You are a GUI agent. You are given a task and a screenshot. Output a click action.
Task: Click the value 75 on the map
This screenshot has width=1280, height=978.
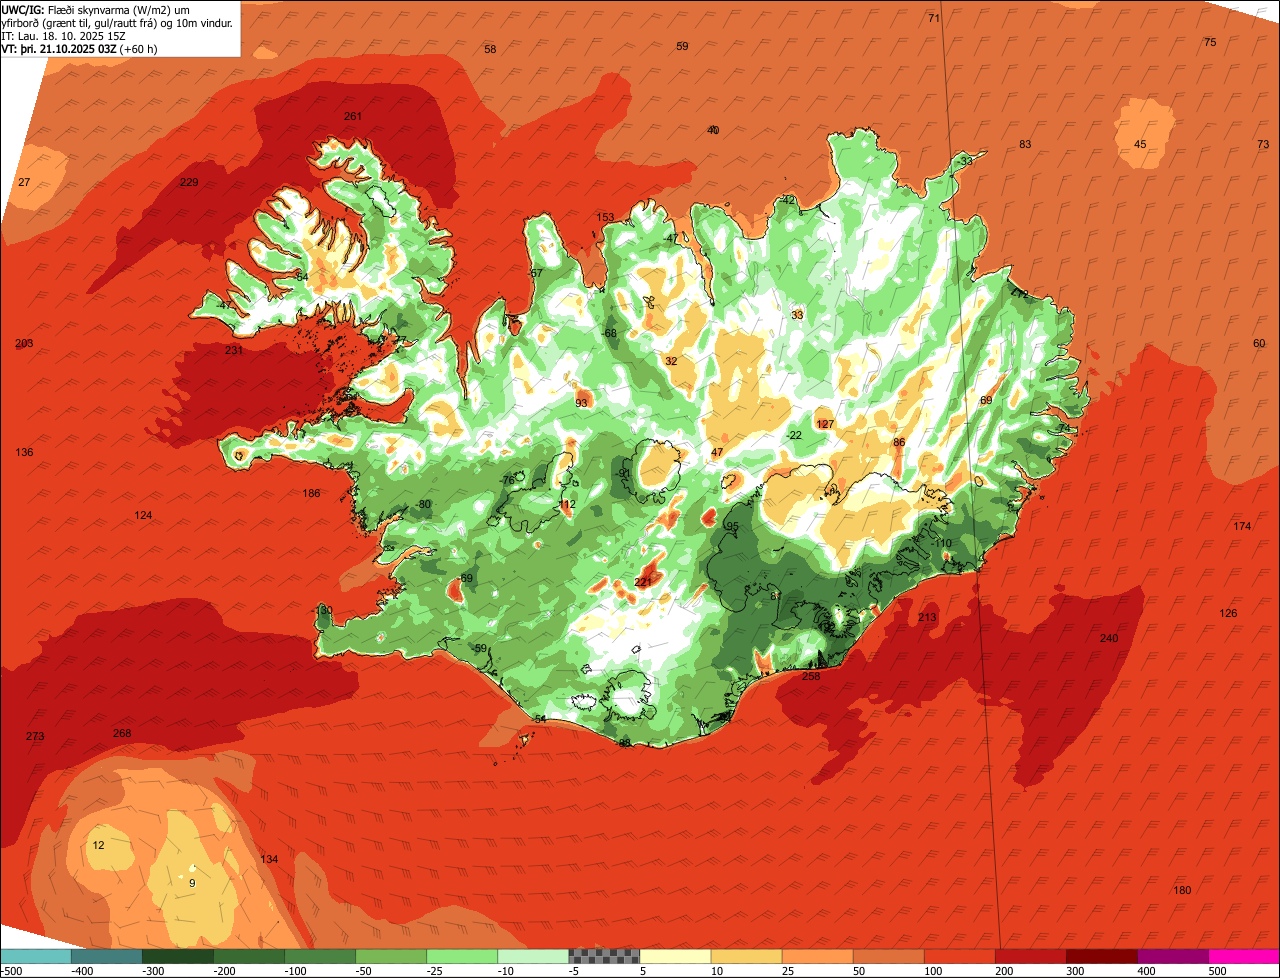click(1210, 42)
